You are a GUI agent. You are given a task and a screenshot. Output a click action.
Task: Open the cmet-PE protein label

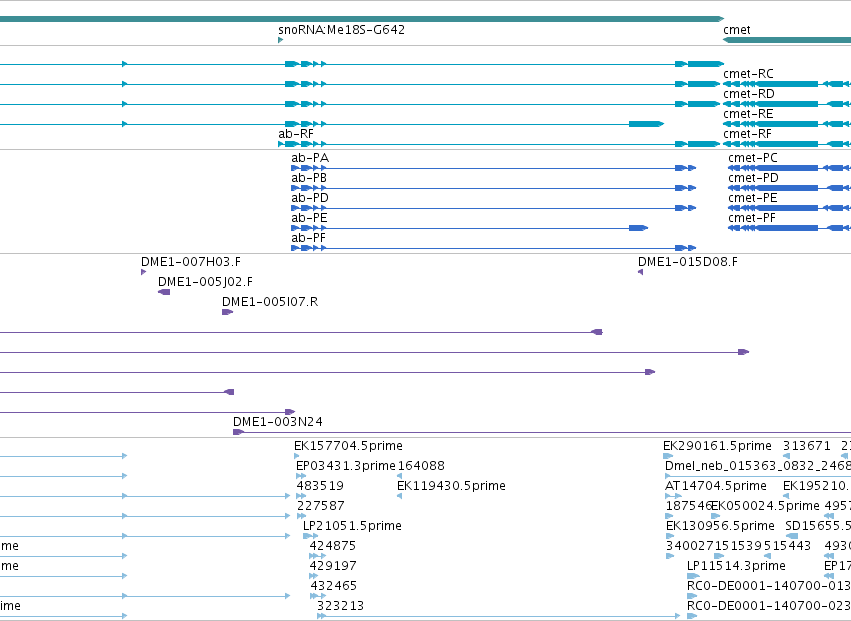coord(753,198)
